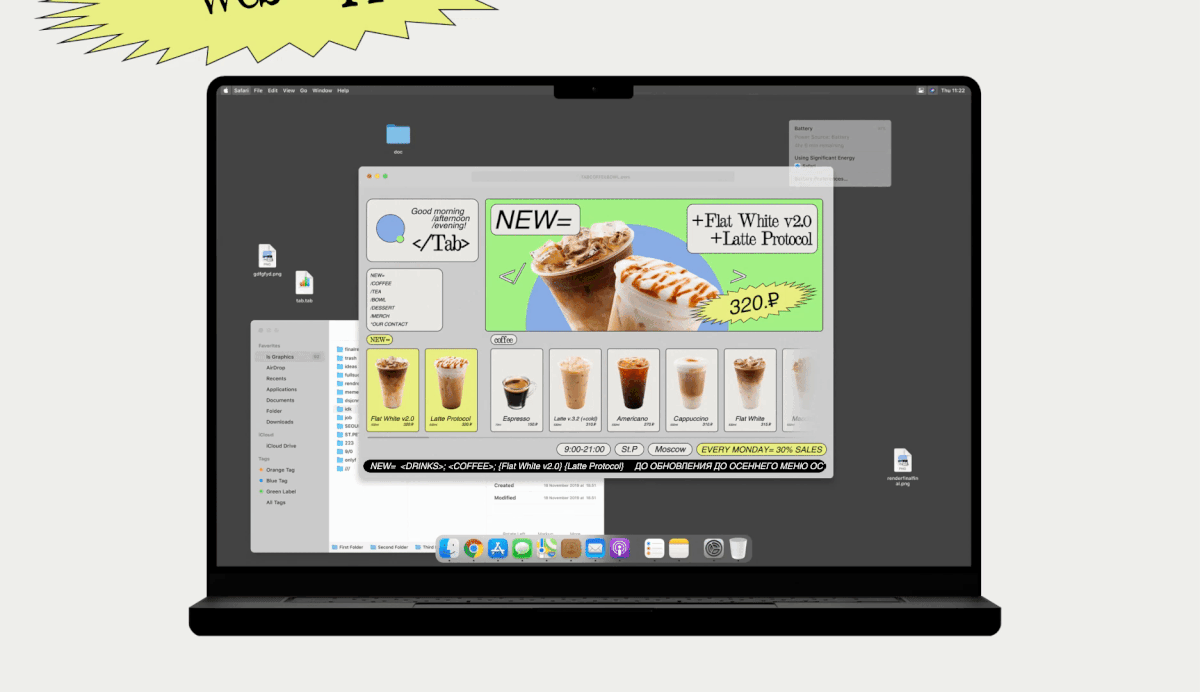Open the Cappuccino product card

tap(691, 389)
